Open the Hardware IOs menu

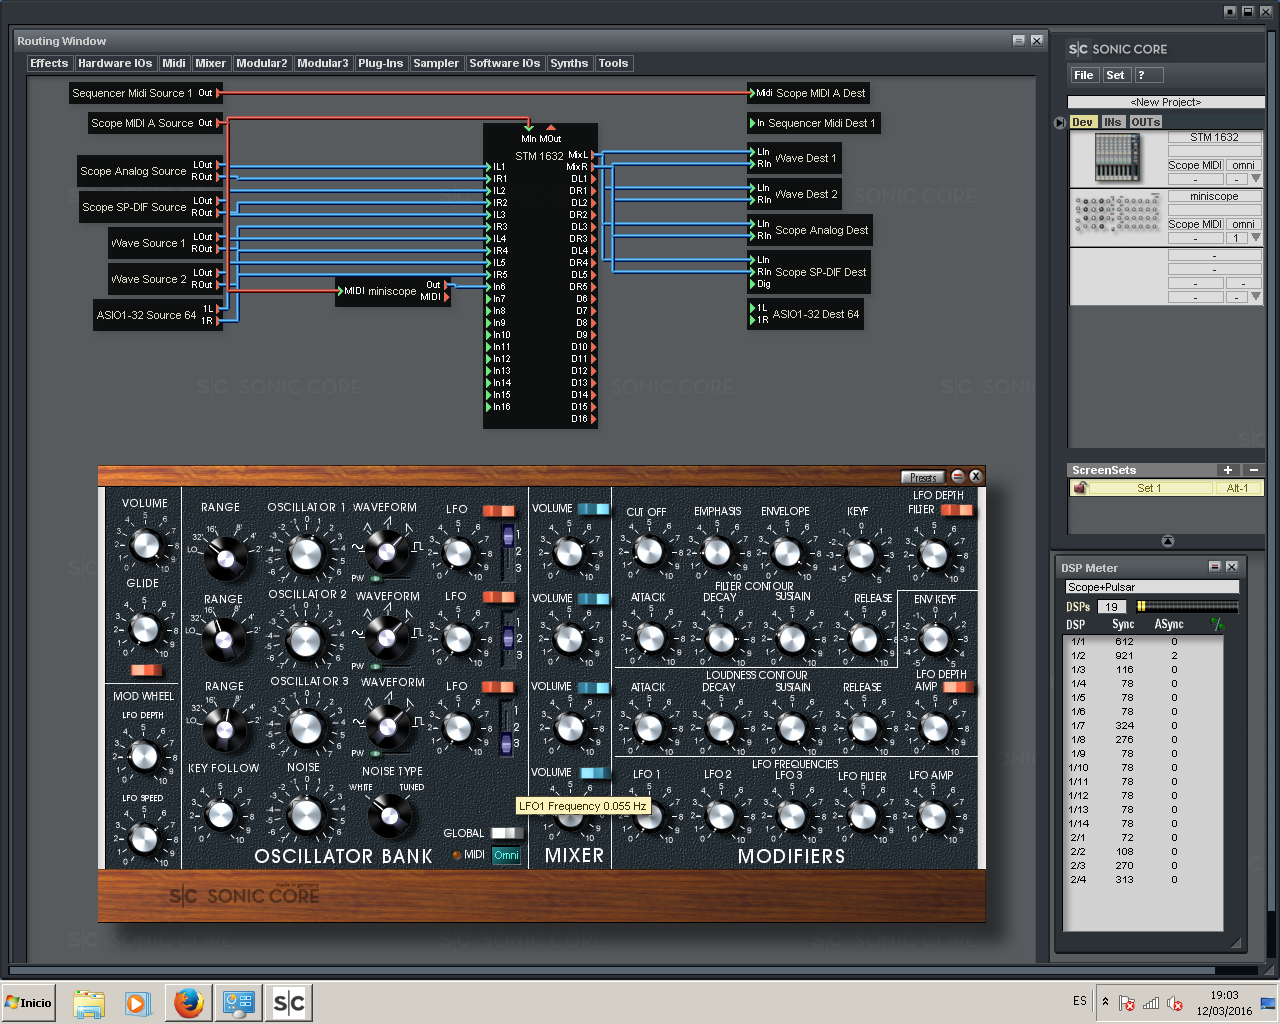(x=115, y=63)
